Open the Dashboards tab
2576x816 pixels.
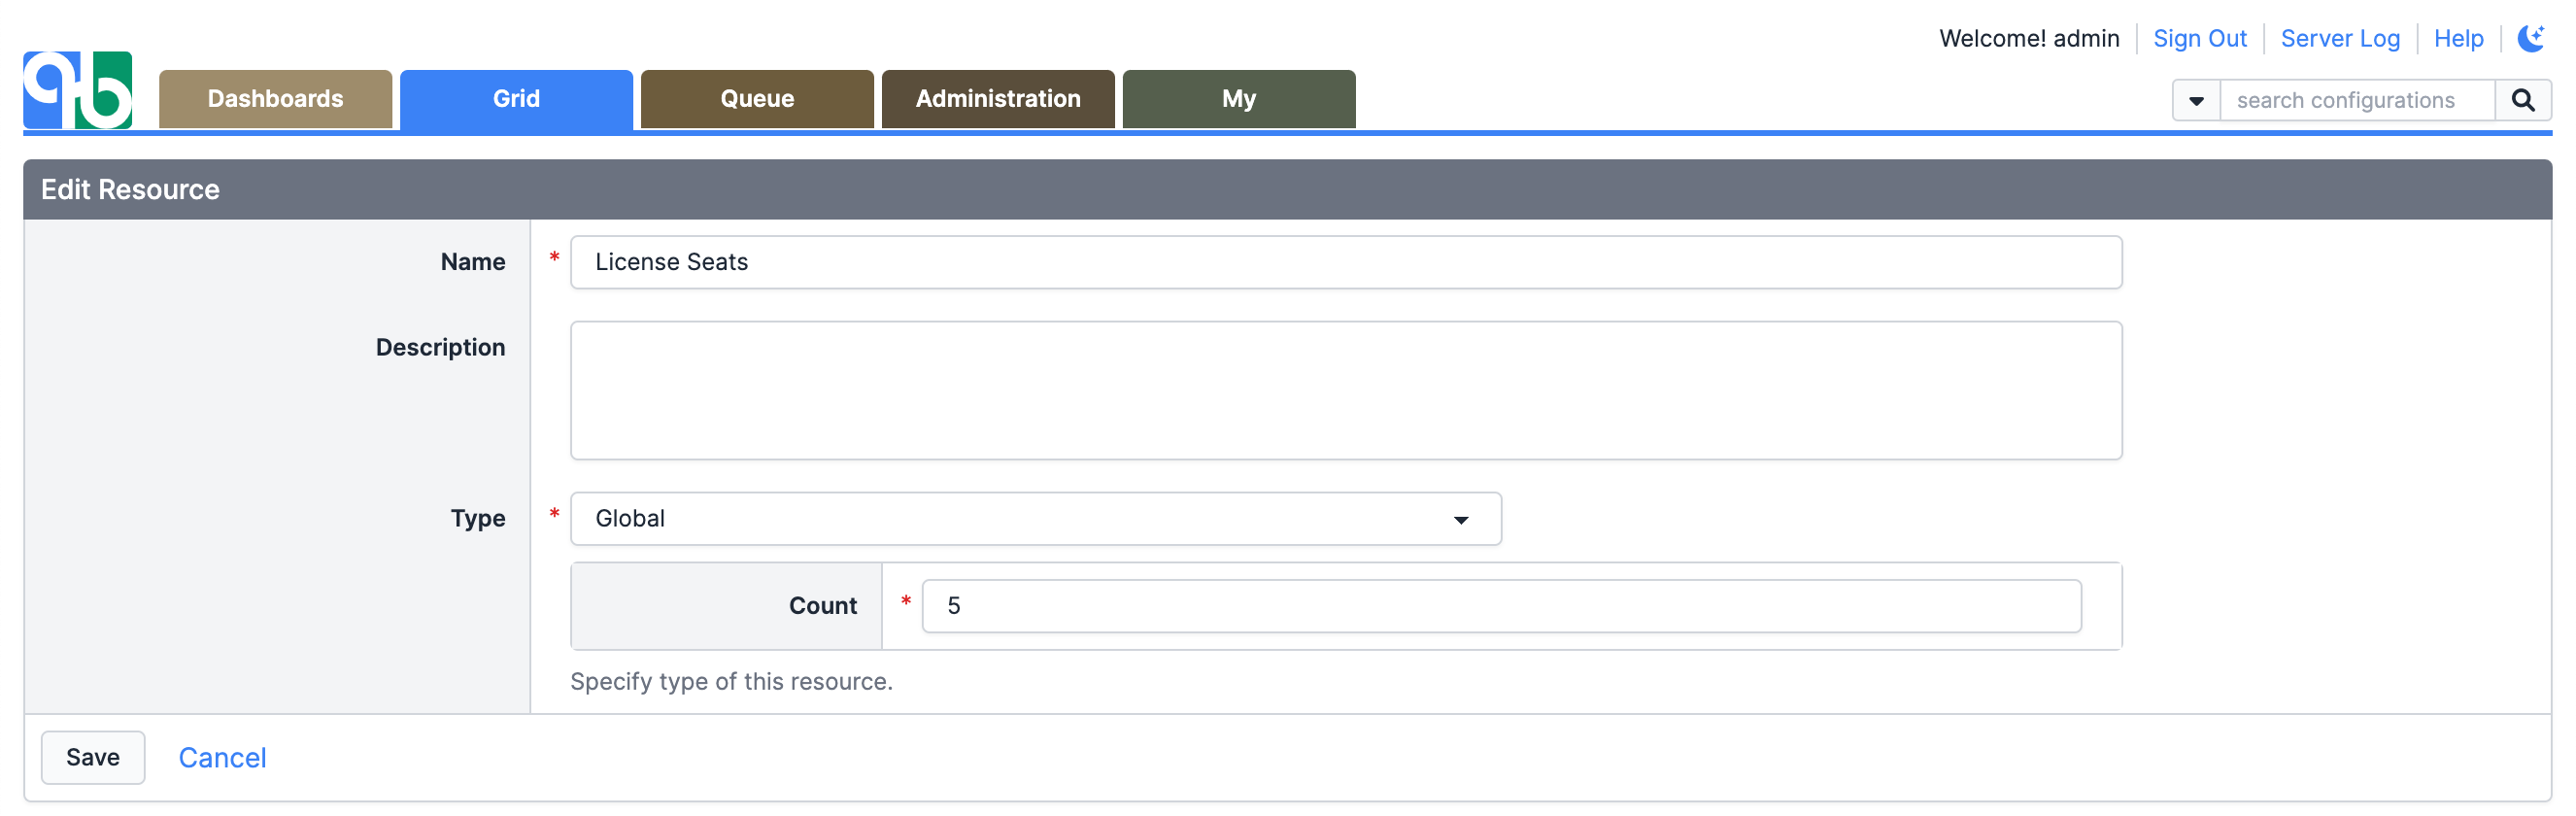coord(275,99)
